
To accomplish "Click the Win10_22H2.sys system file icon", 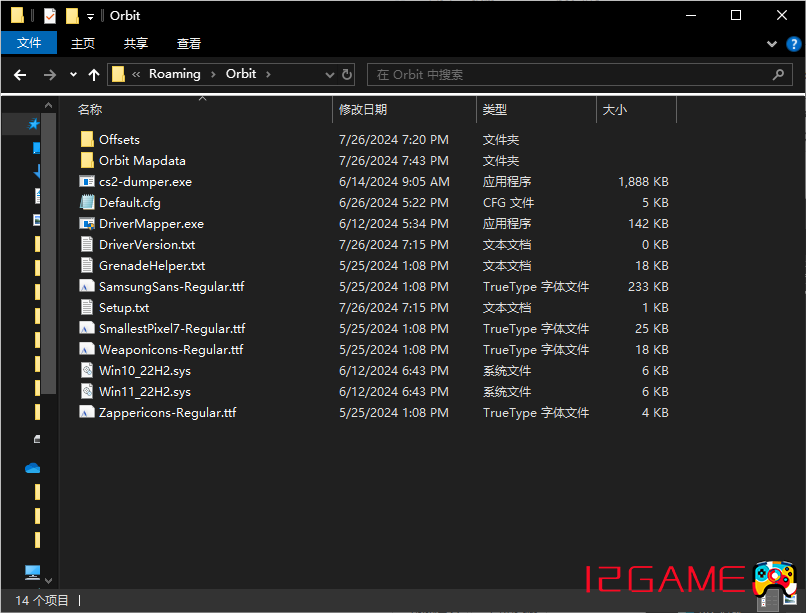I will pyautogui.click(x=87, y=370).
